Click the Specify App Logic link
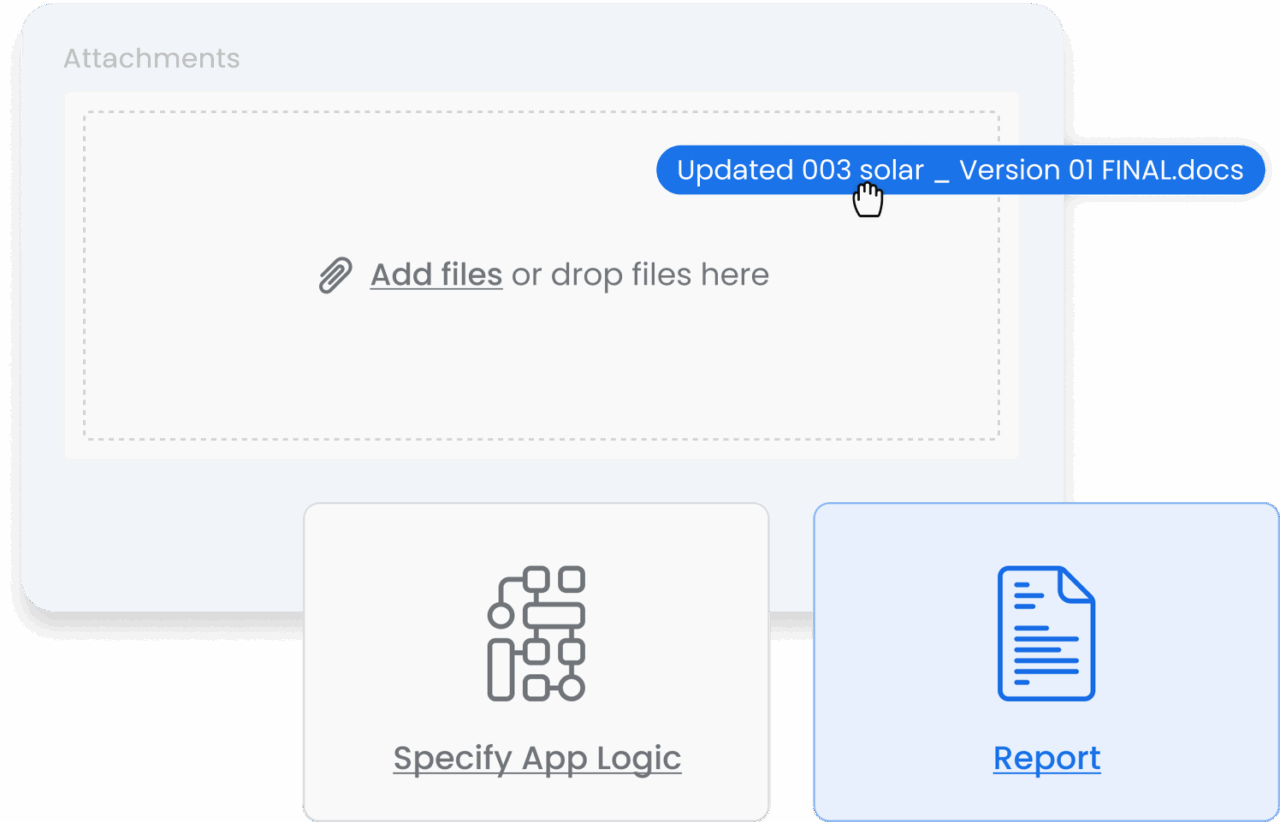This screenshot has width=1280, height=822. pos(536,758)
